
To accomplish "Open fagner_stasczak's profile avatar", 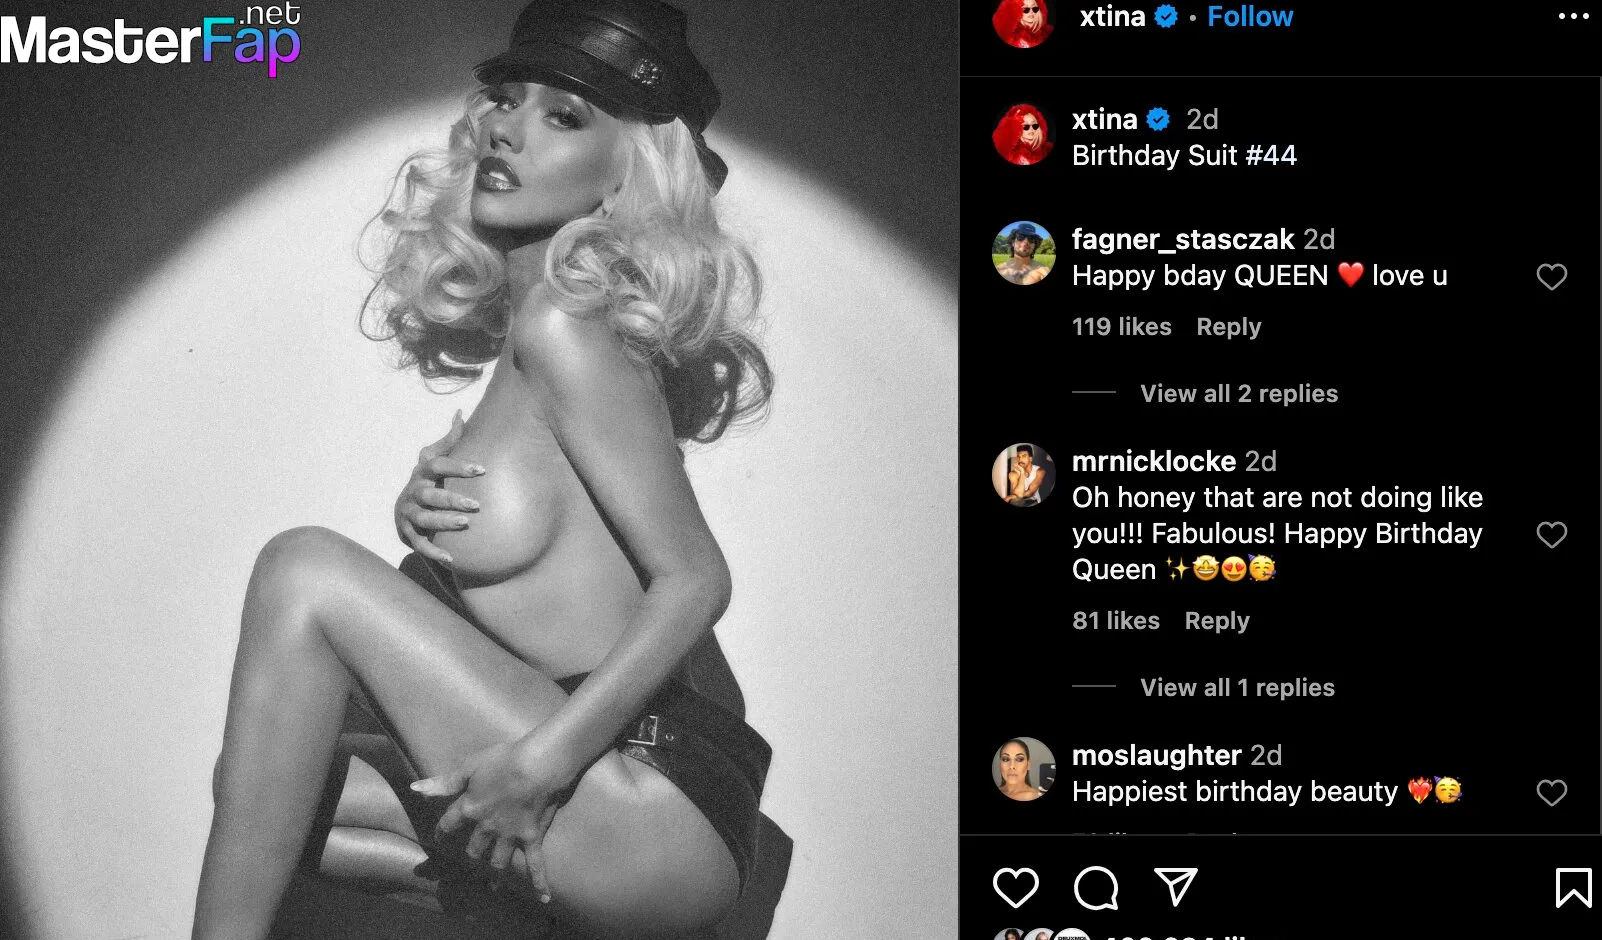I will [1024, 253].
